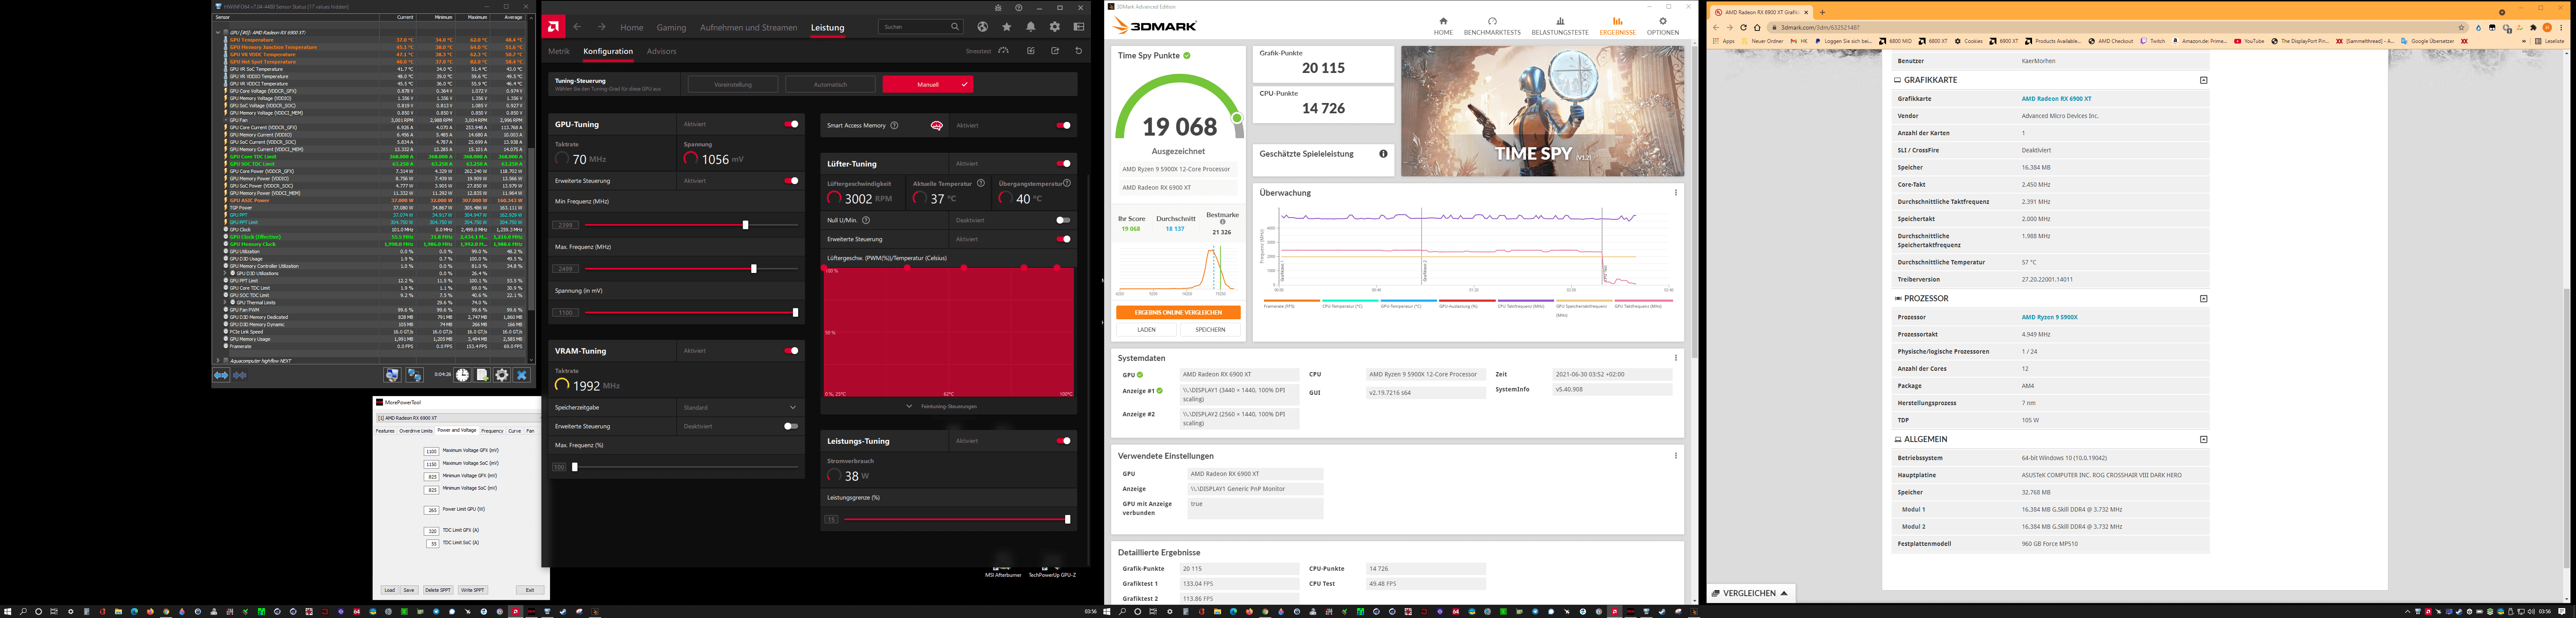This screenshot has width=2576, height=618.
Task: Click Radeon load tuning profile icon
Action: point(1030,51)
